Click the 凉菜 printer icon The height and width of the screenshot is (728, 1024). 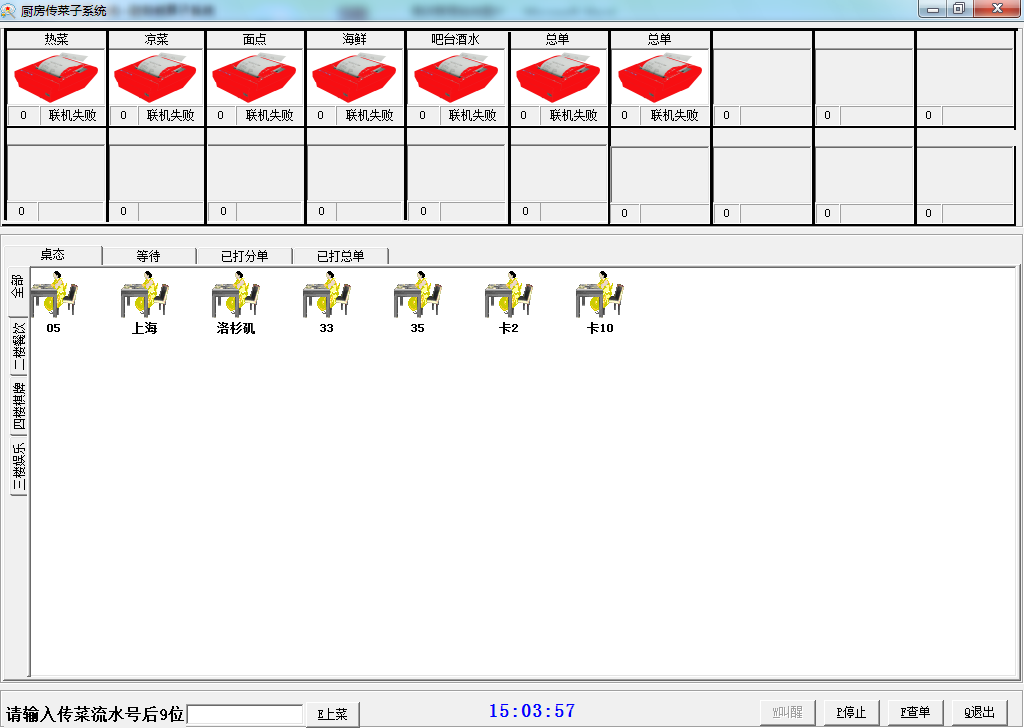pyautogui.click(x=156, y=77)
